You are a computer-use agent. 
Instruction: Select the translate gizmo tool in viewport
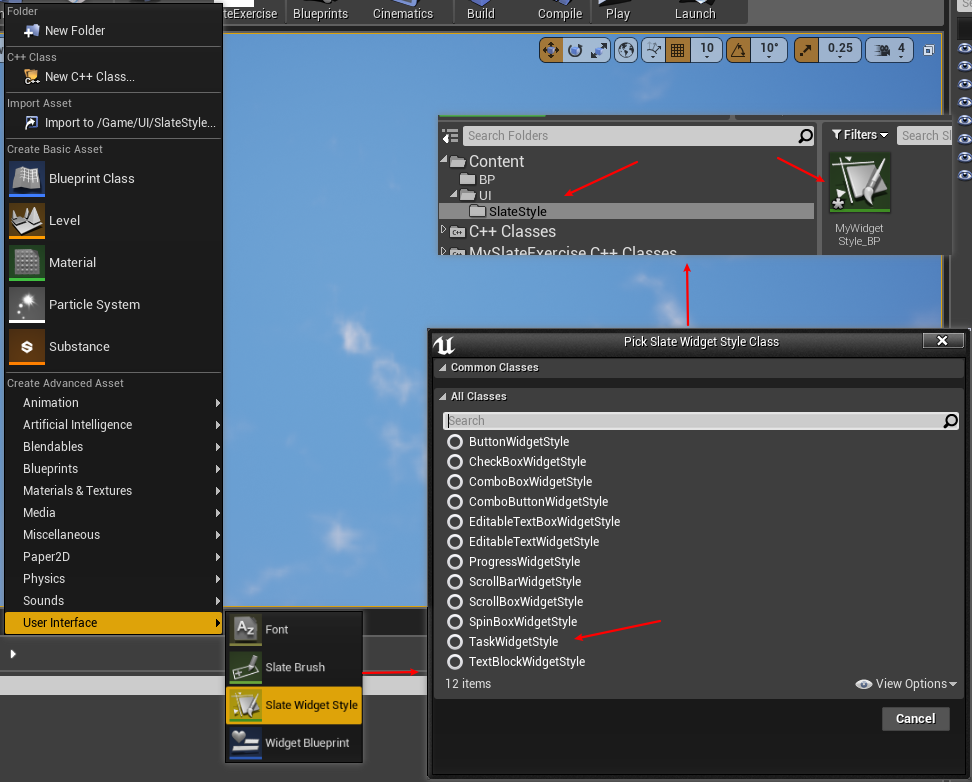click(551, 50)
